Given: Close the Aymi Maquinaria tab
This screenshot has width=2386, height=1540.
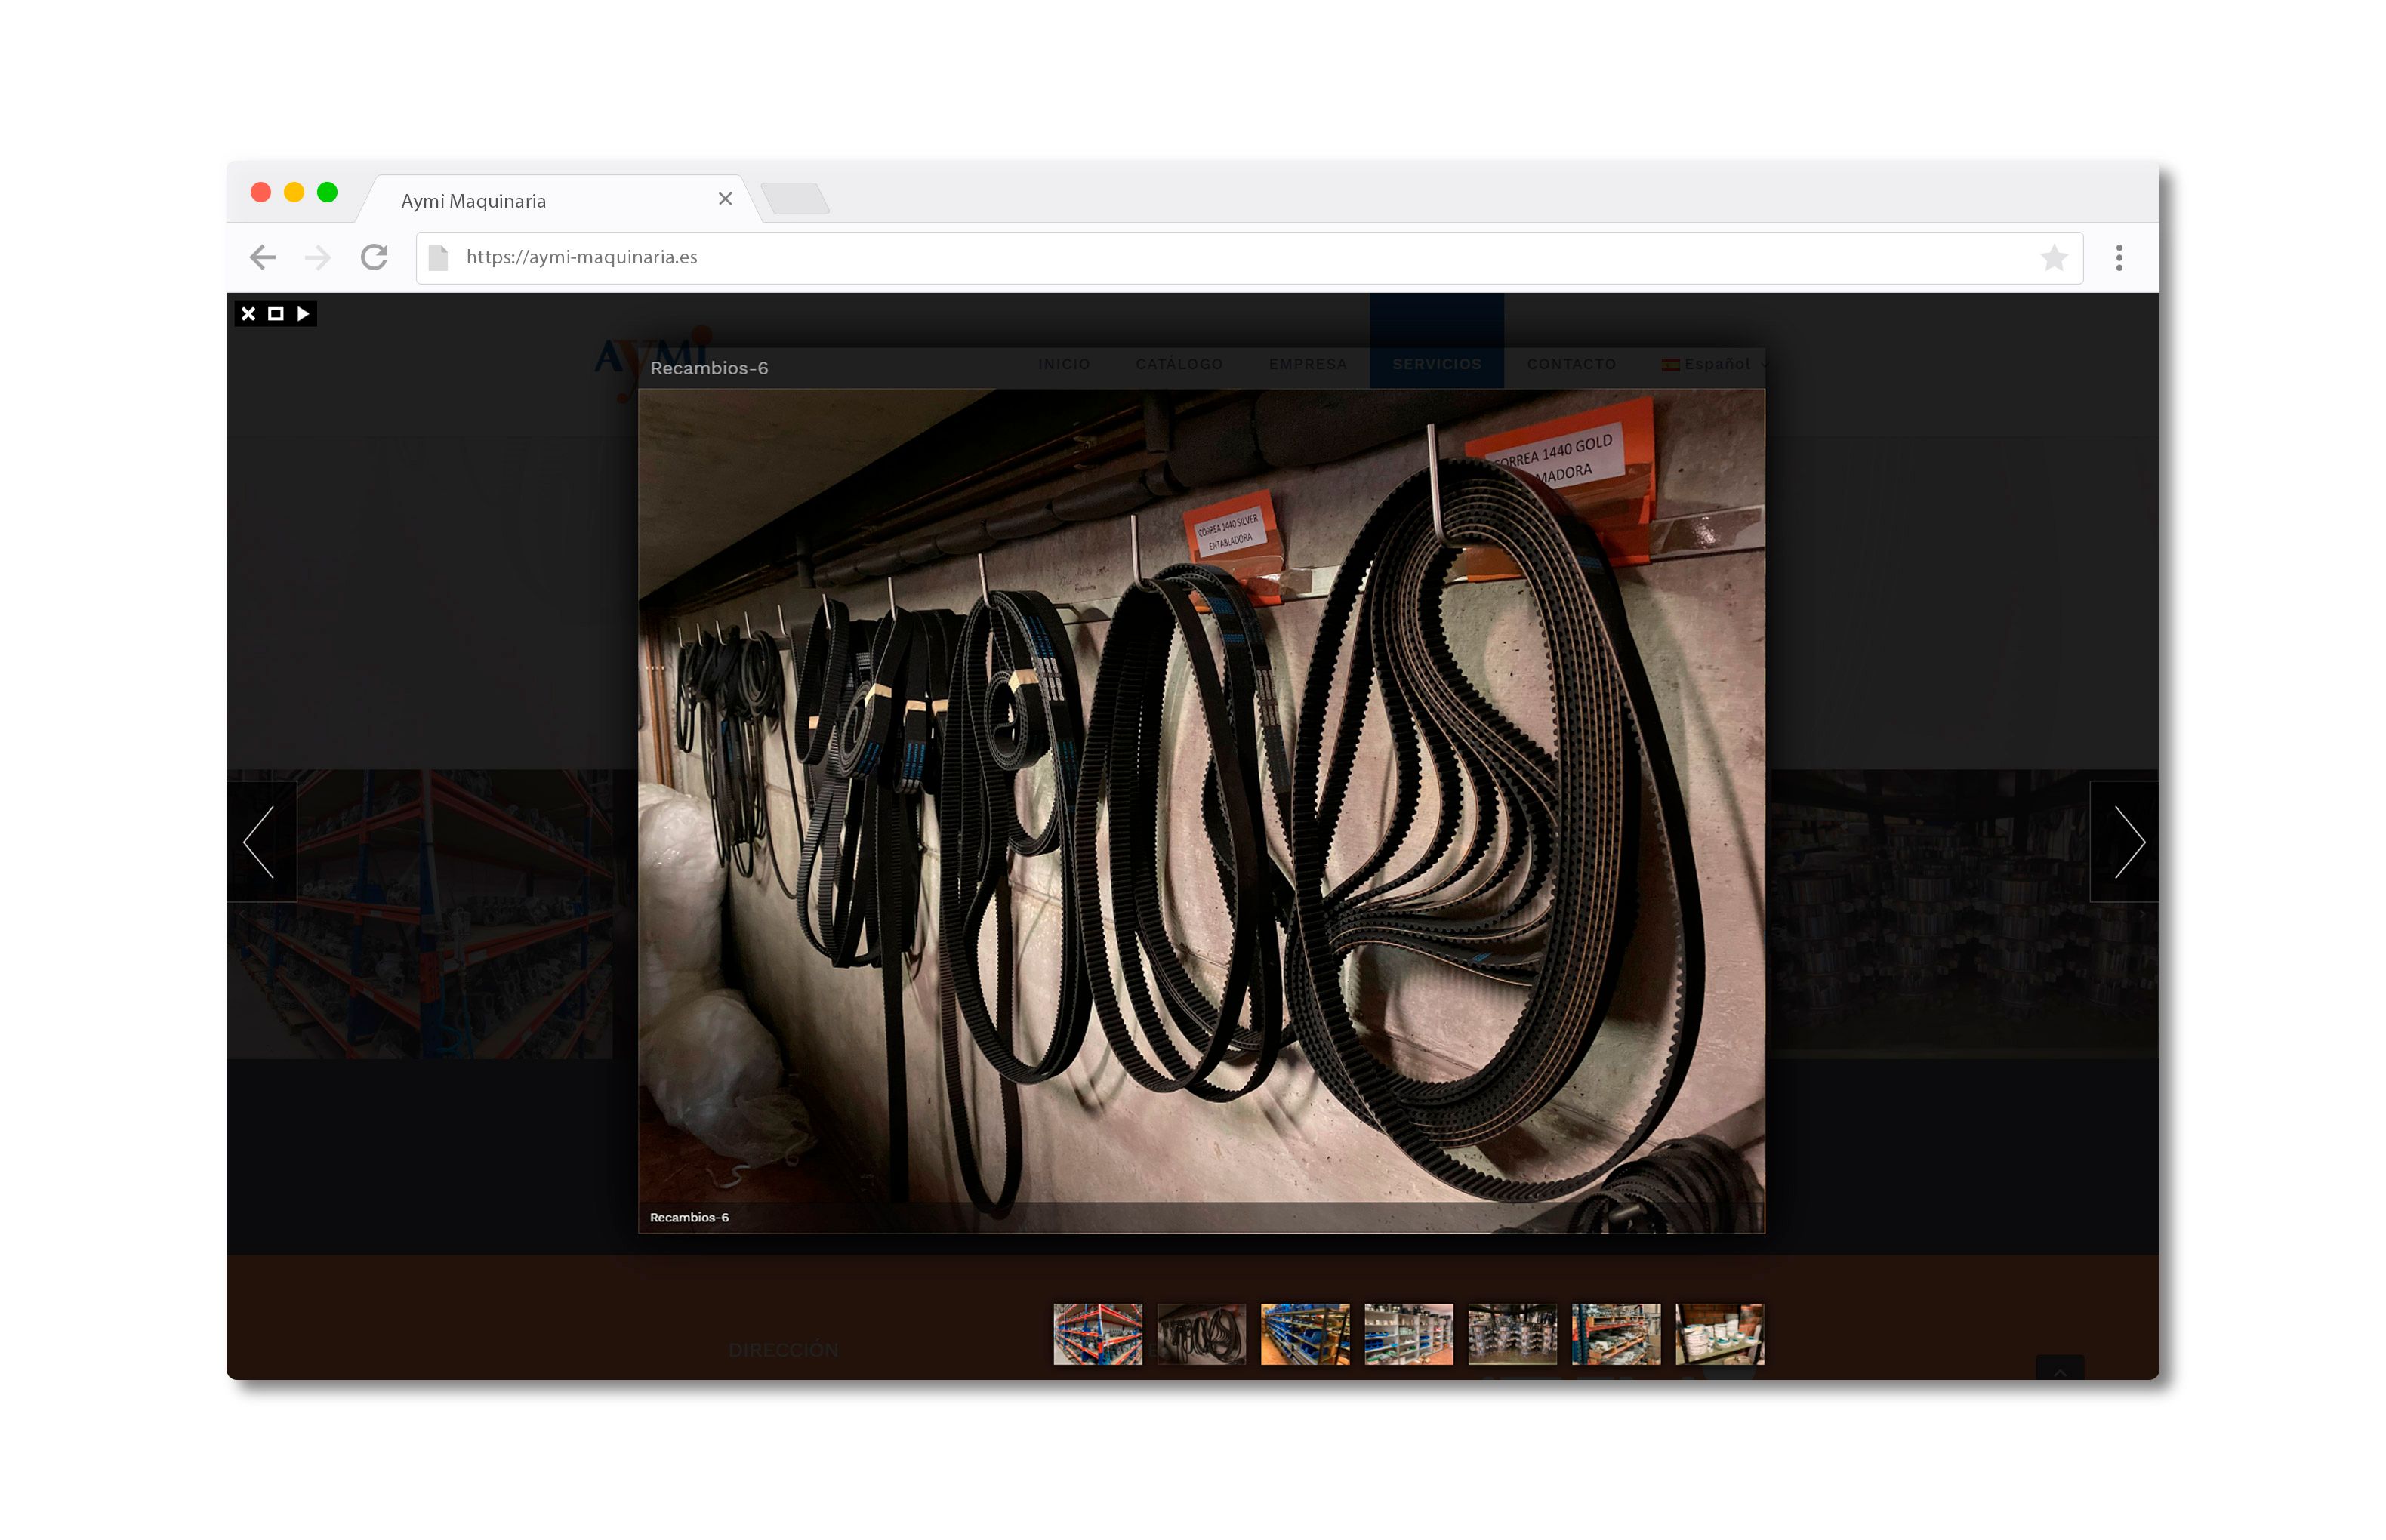Looking at the screenshot, I should [725, 199].
